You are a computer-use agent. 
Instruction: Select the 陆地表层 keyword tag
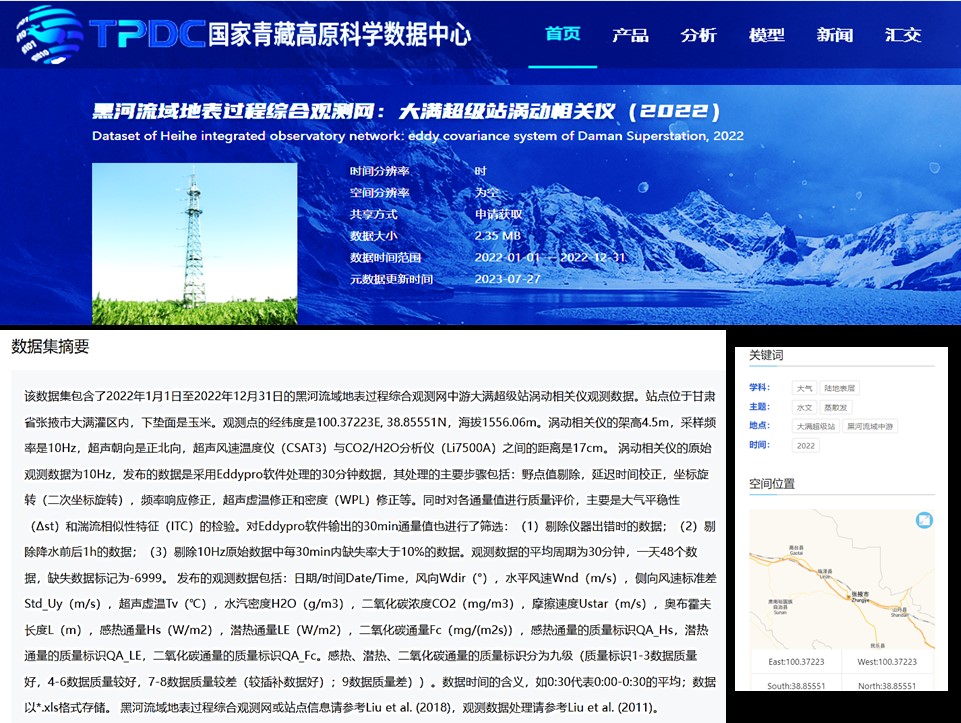[840, 388]
